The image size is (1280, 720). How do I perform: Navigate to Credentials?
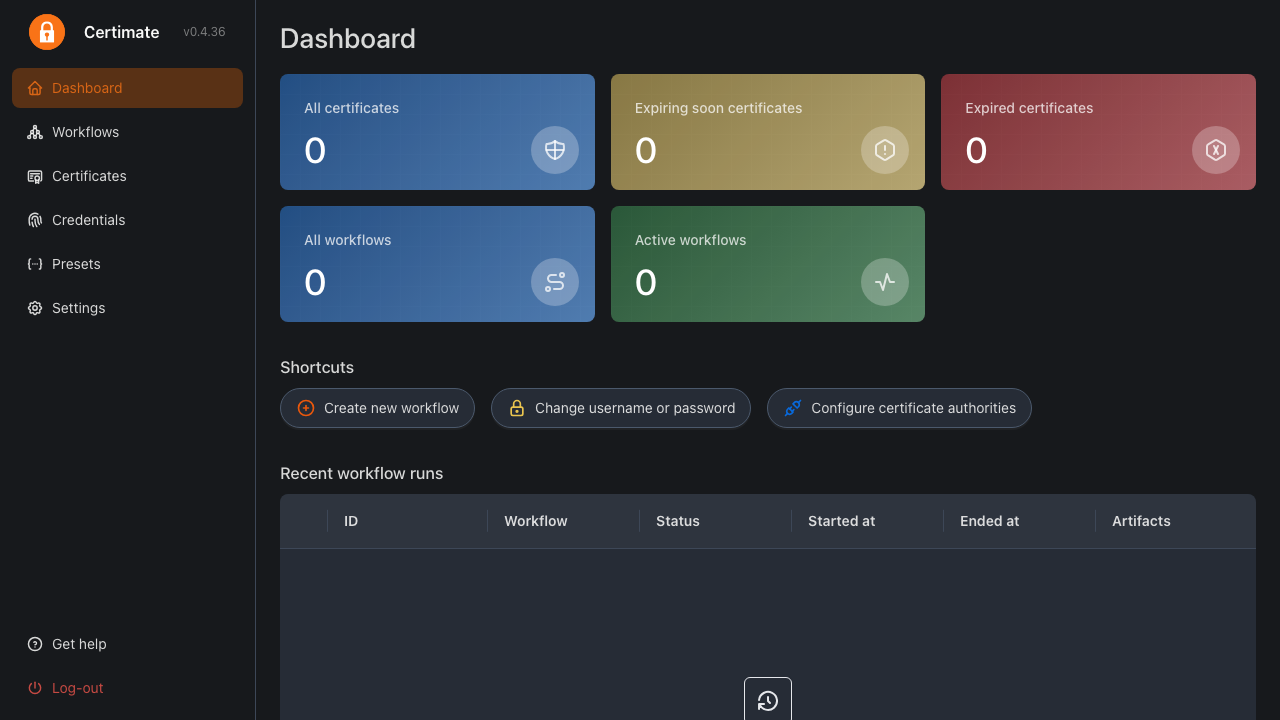pos(127,220)
